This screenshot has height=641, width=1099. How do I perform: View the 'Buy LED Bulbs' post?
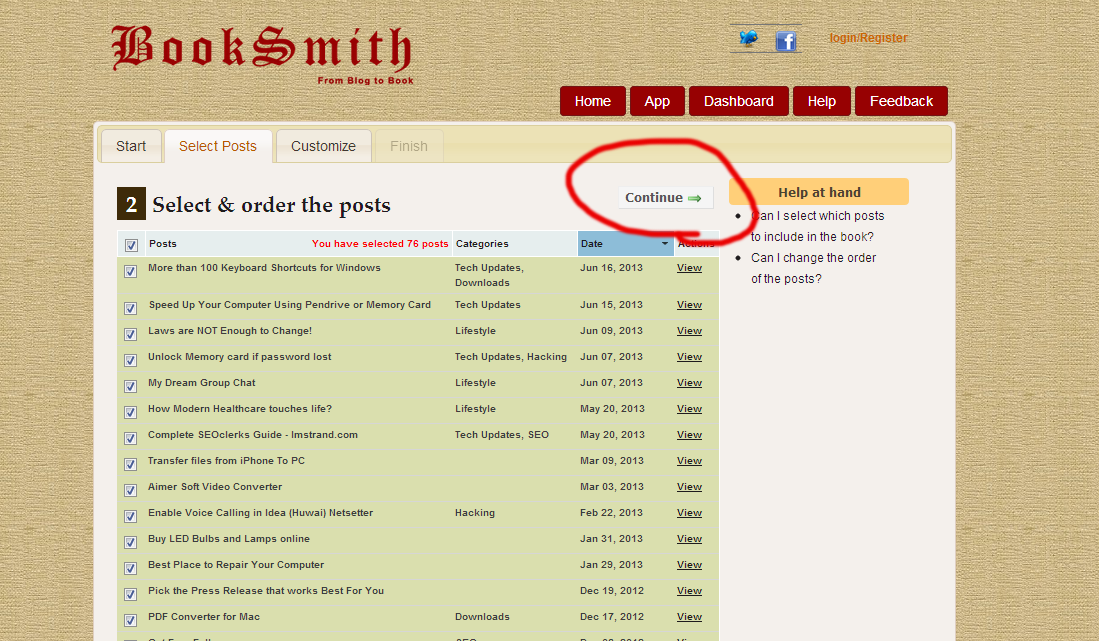(x=689, y=538)
